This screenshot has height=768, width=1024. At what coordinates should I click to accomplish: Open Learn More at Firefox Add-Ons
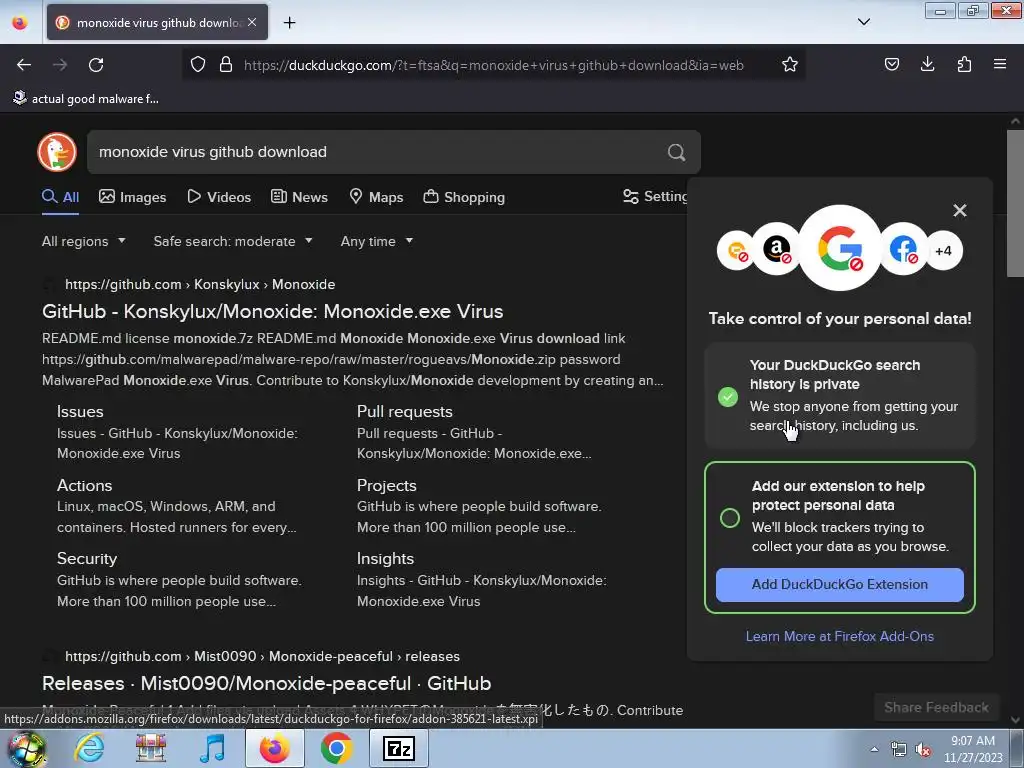840,637
